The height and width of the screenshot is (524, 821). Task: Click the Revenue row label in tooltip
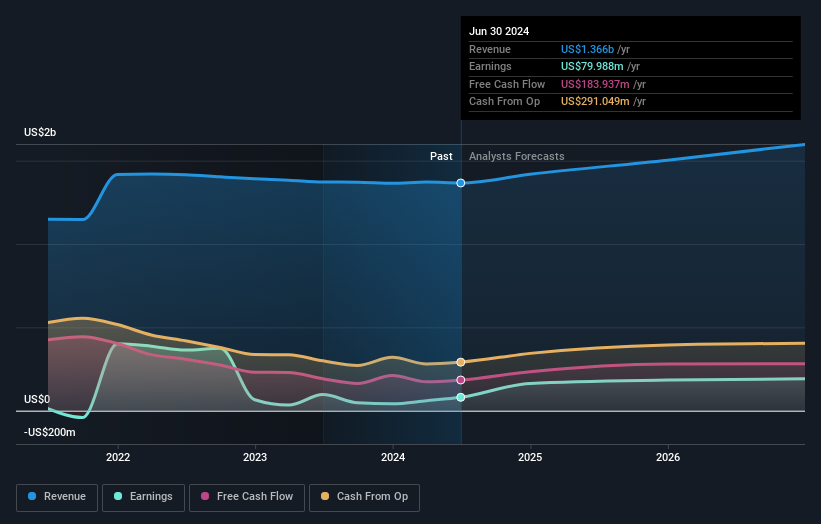[490, 49]
